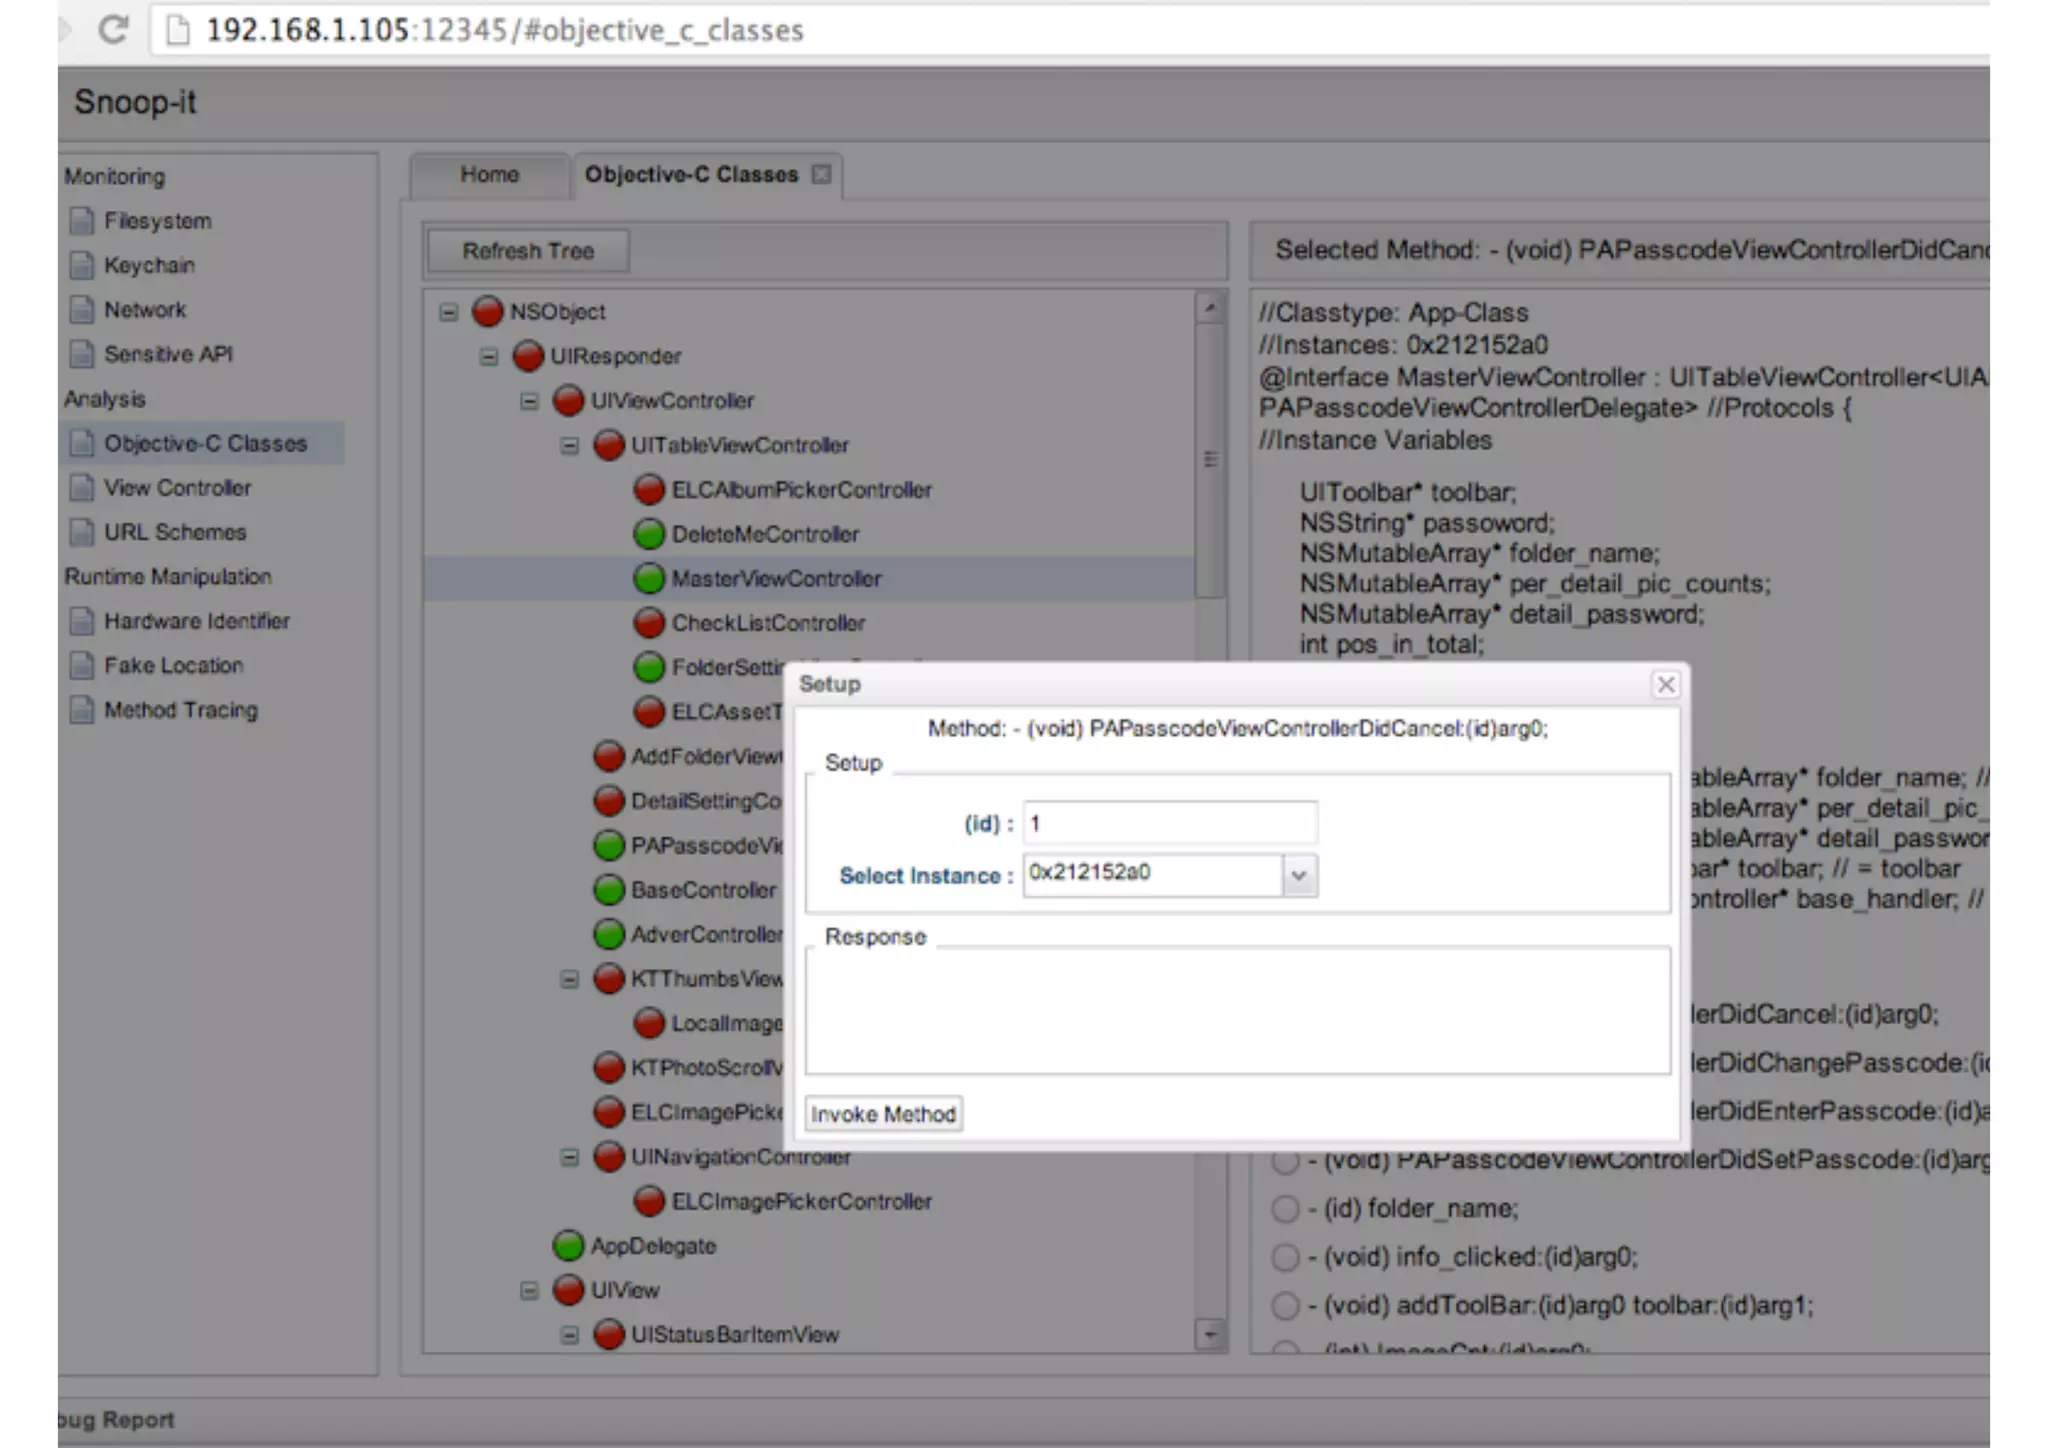The image size is (2048, 1448).
Task: Select radio button for info_clicked method
Action: (1284, 1257)
